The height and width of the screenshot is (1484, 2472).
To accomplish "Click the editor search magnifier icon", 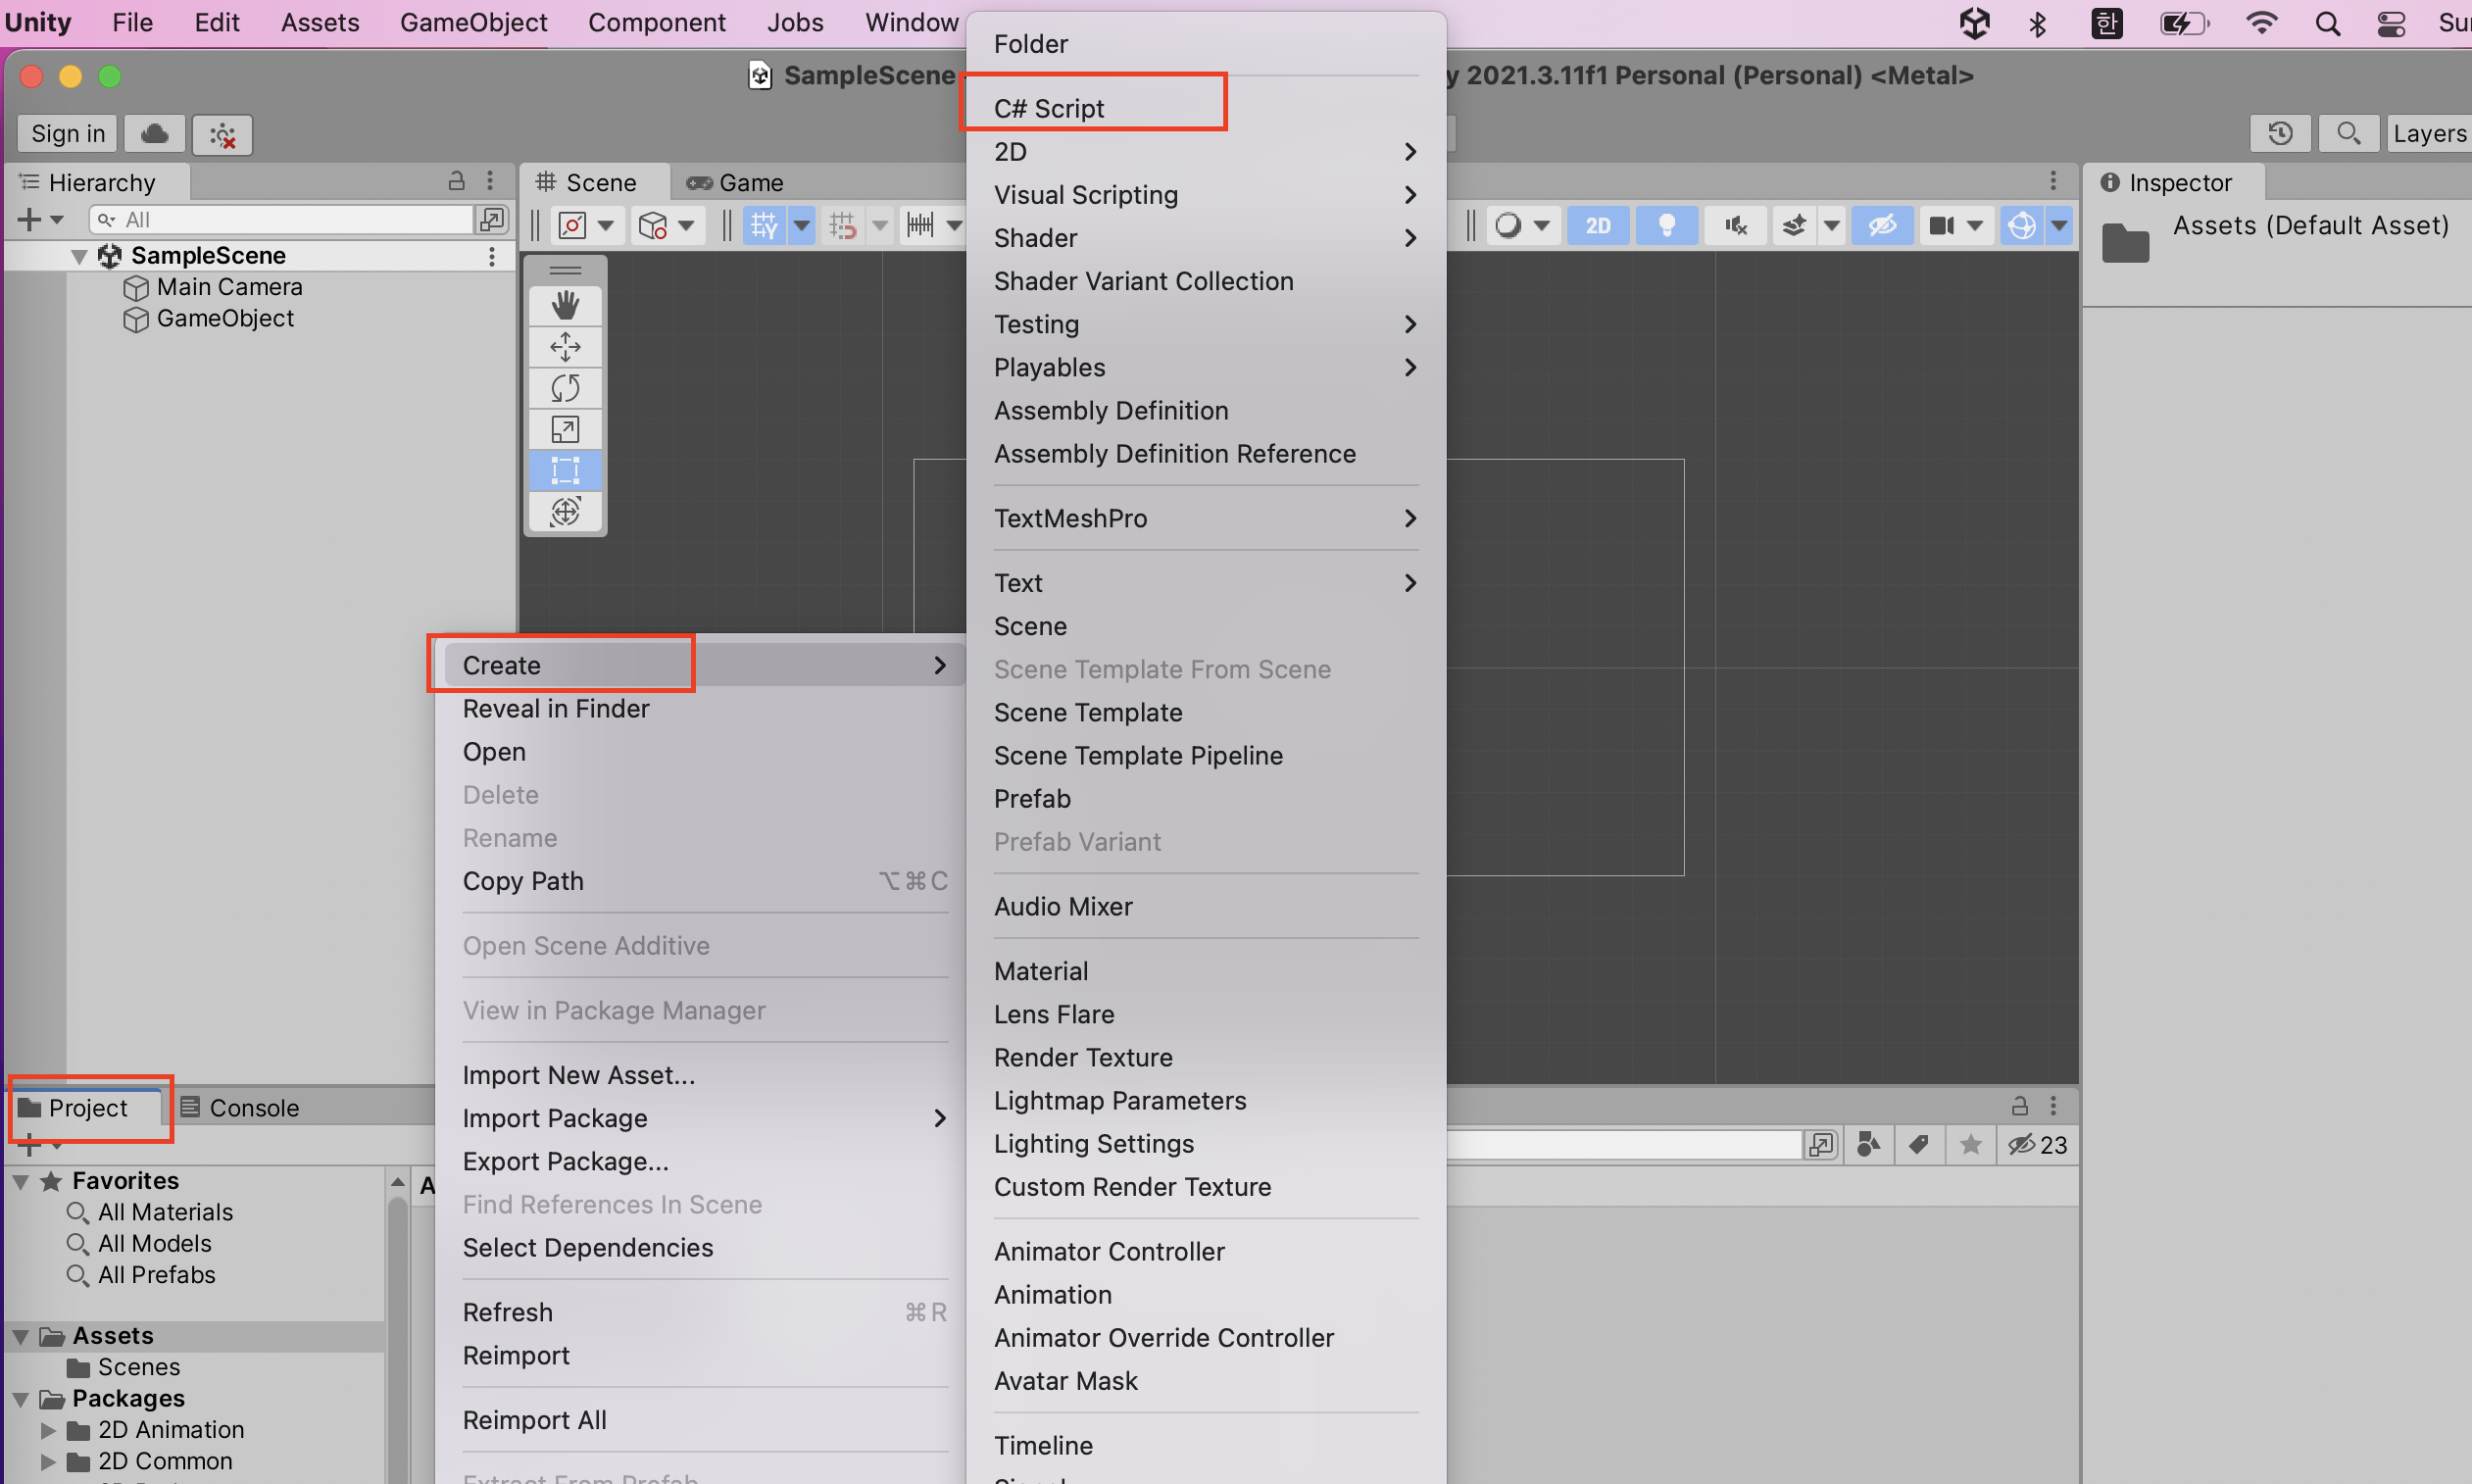I will point(2348,133).
